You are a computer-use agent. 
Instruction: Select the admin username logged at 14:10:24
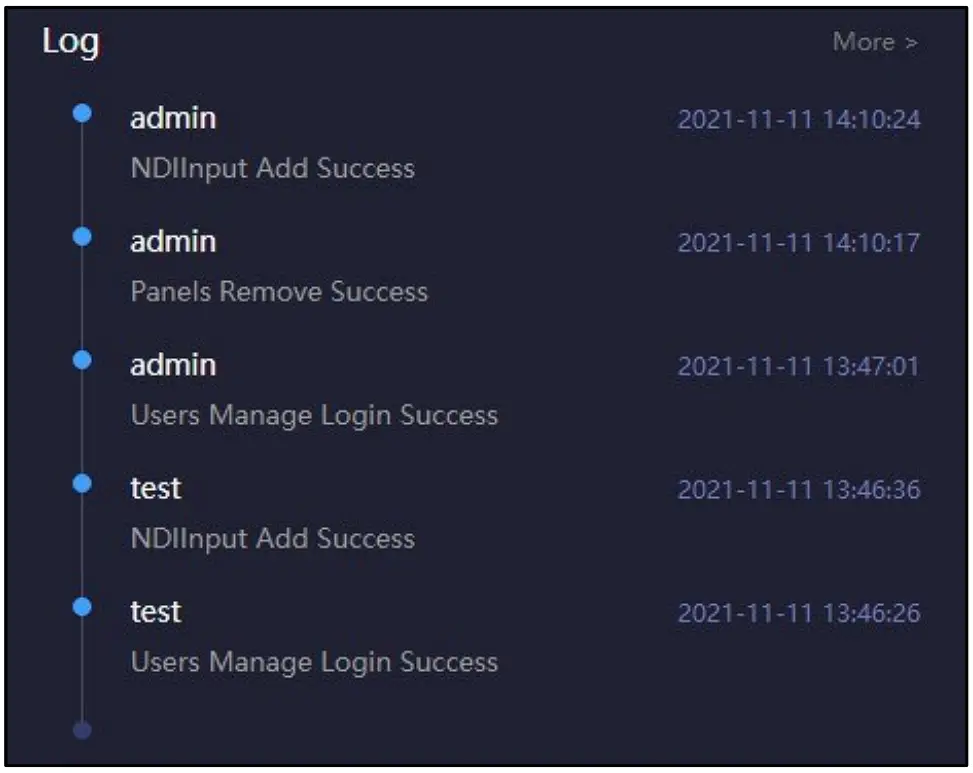[x=173, y=118]
